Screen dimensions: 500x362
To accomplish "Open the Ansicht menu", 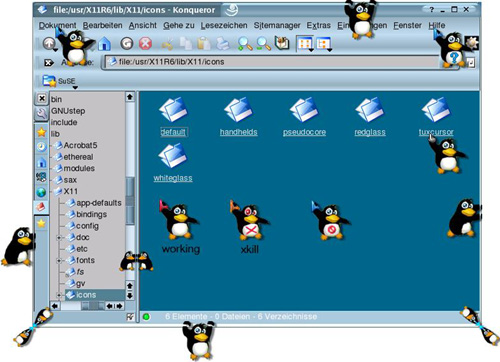I will coord(143,25).
